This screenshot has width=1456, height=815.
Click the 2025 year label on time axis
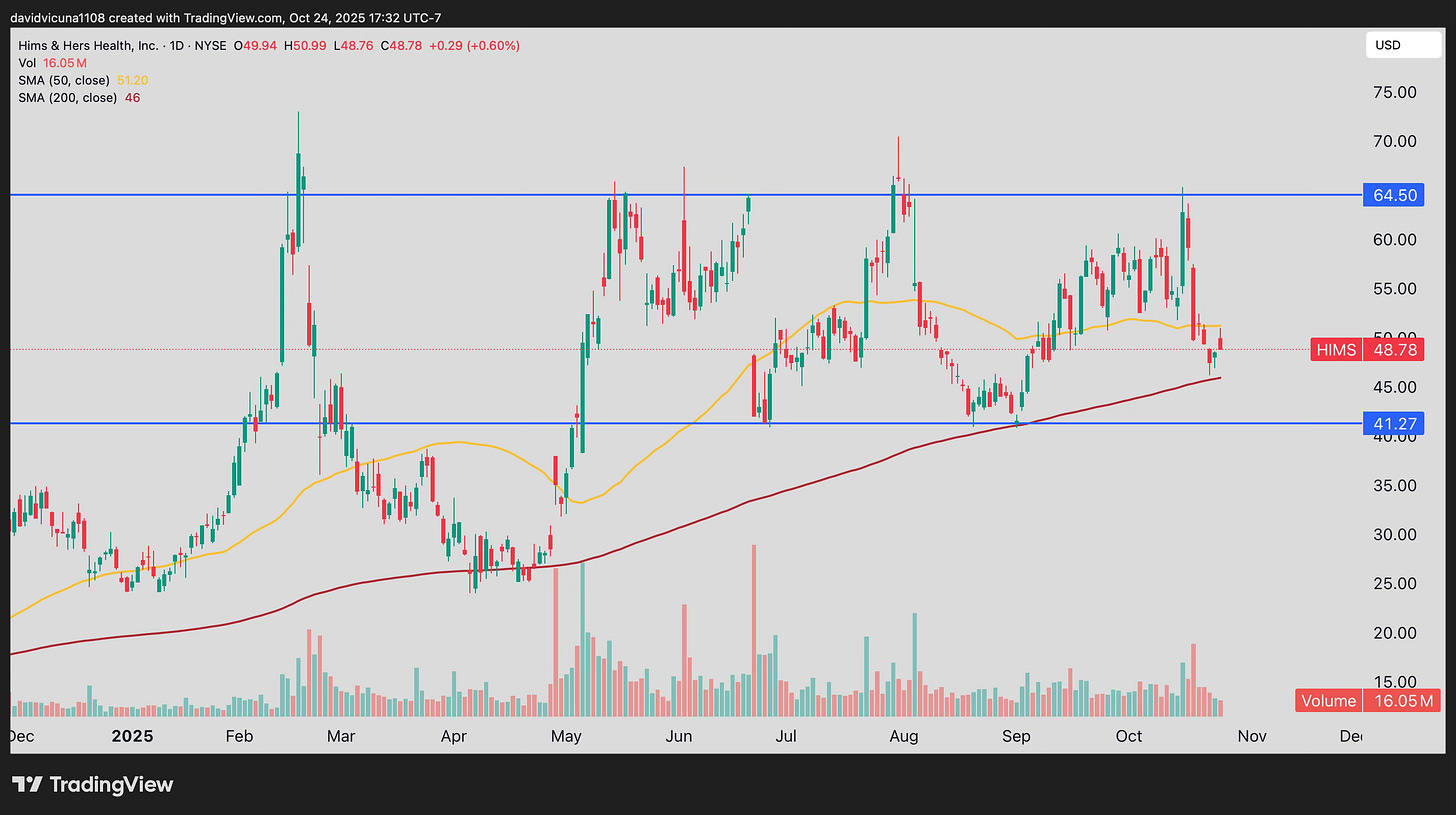point(132,736)
